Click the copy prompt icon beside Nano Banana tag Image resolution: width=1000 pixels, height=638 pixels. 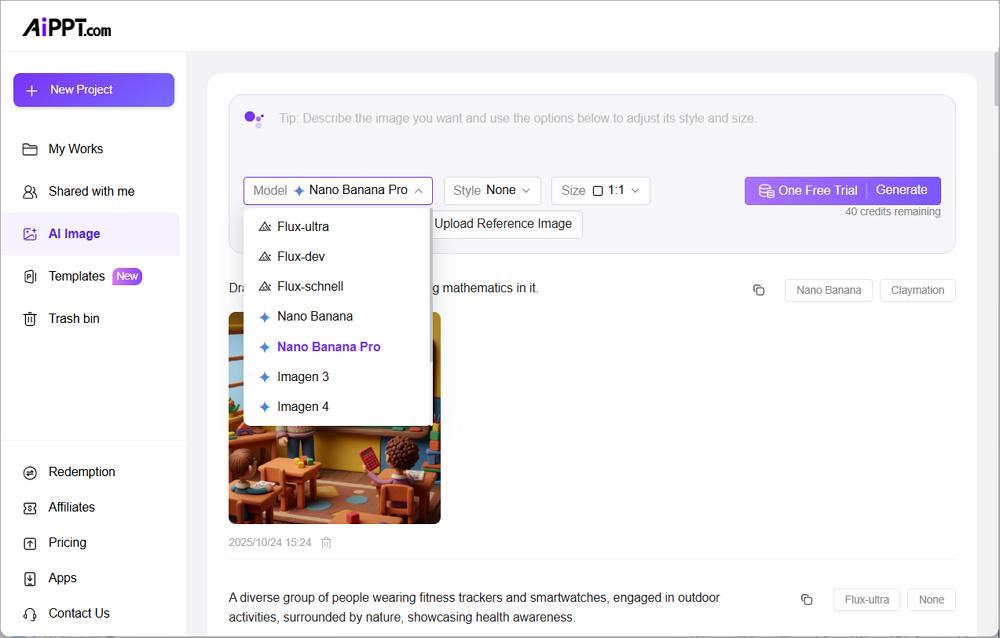tap(759, 290)
